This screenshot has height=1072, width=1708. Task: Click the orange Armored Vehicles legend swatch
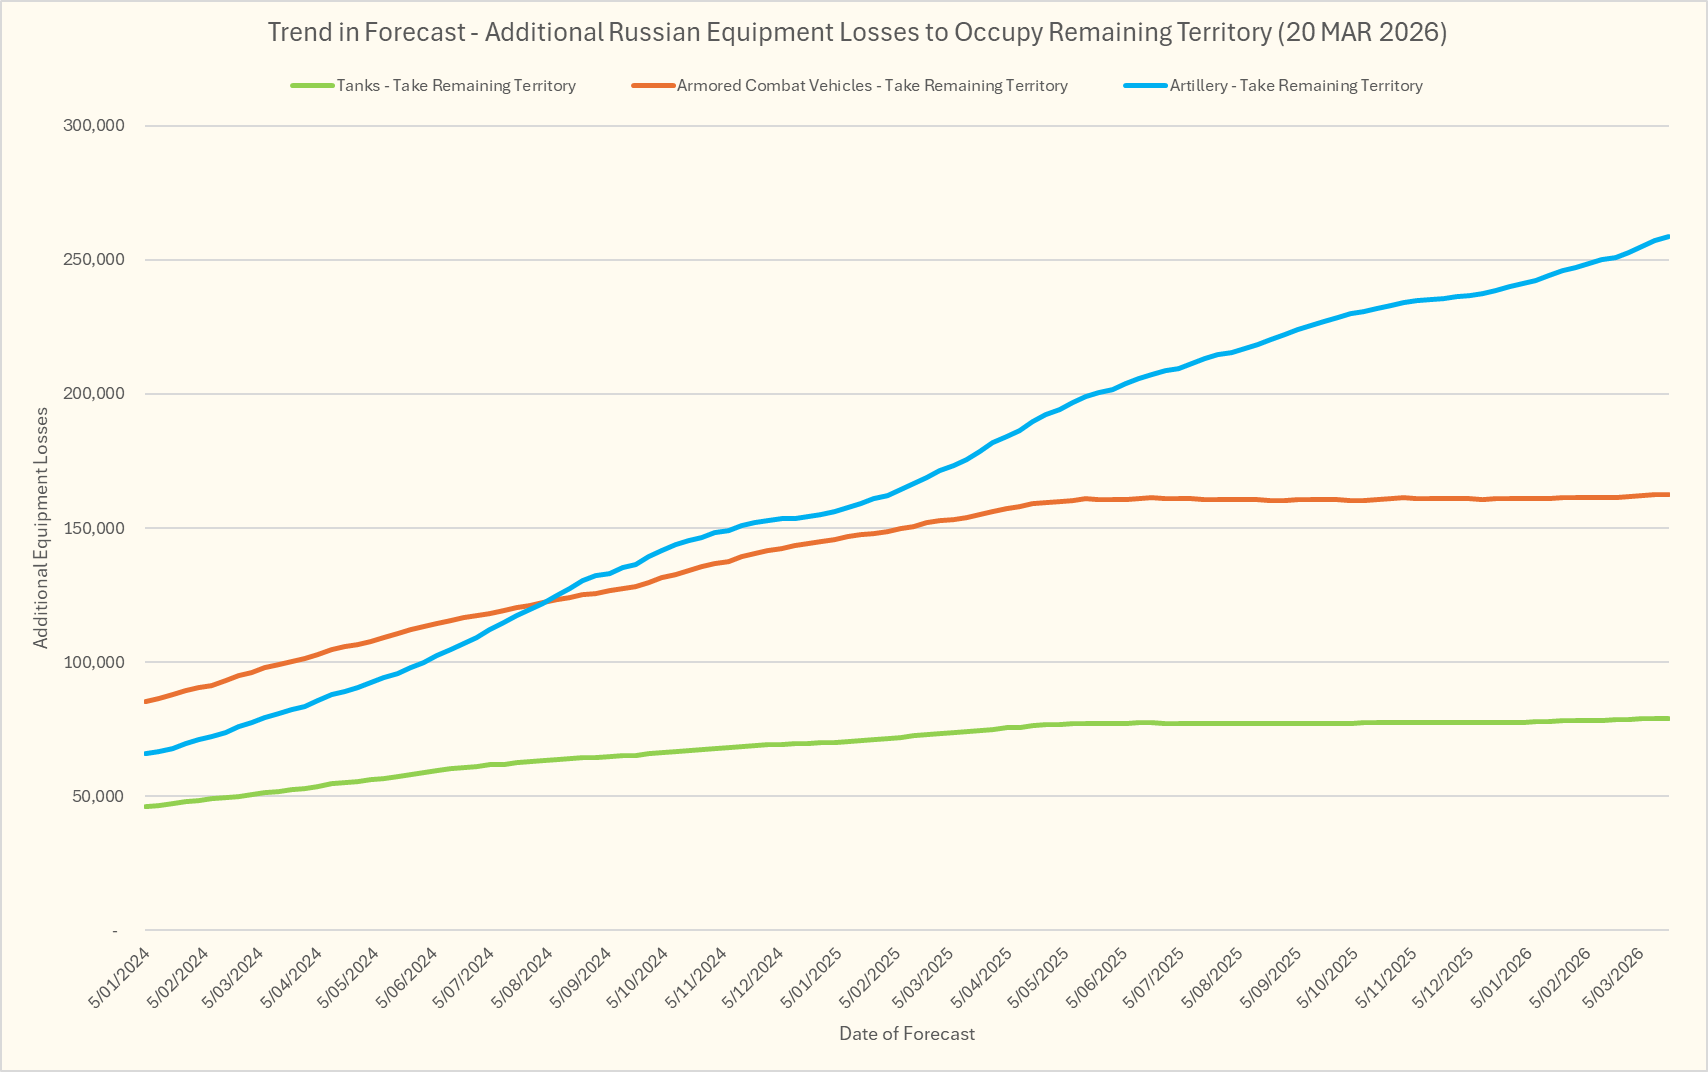point(653,86)
